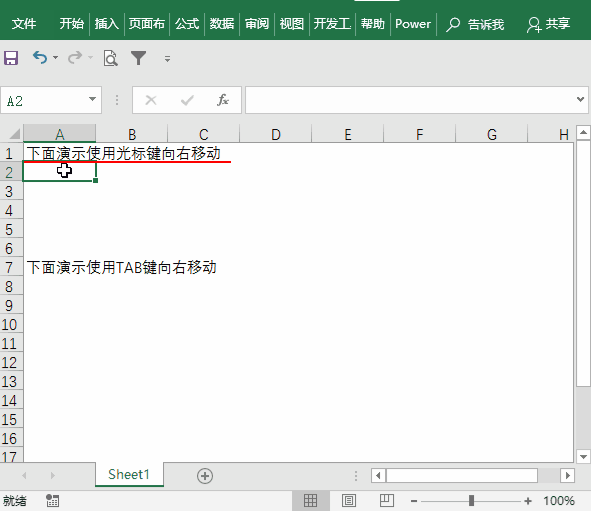Select column E header
The image size is (591, 511).
pos(348,134)
